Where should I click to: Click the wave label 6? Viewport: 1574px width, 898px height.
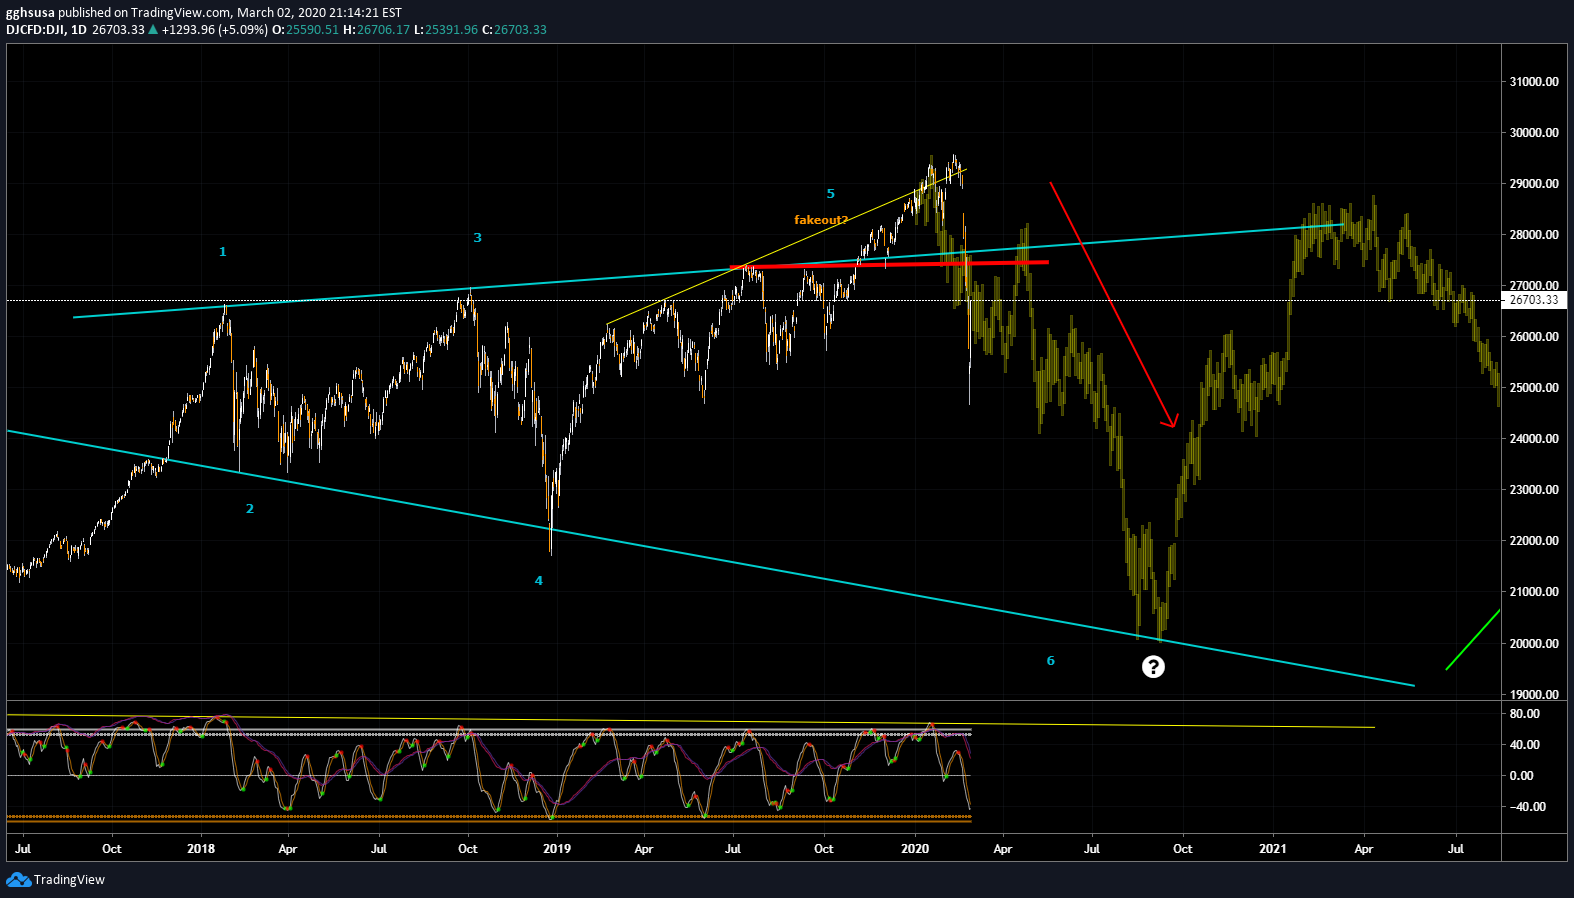click(1050, 661)
